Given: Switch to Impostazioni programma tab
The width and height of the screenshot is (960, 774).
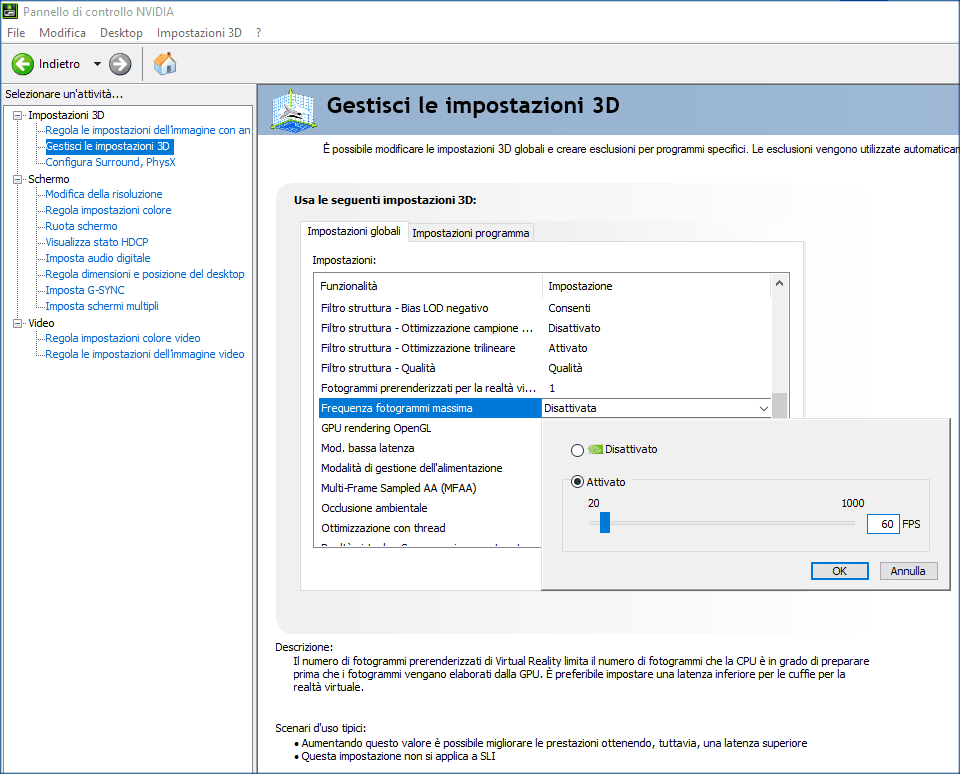Looking at the screenshot, I should pyautogui.click(x=470, y=233).
